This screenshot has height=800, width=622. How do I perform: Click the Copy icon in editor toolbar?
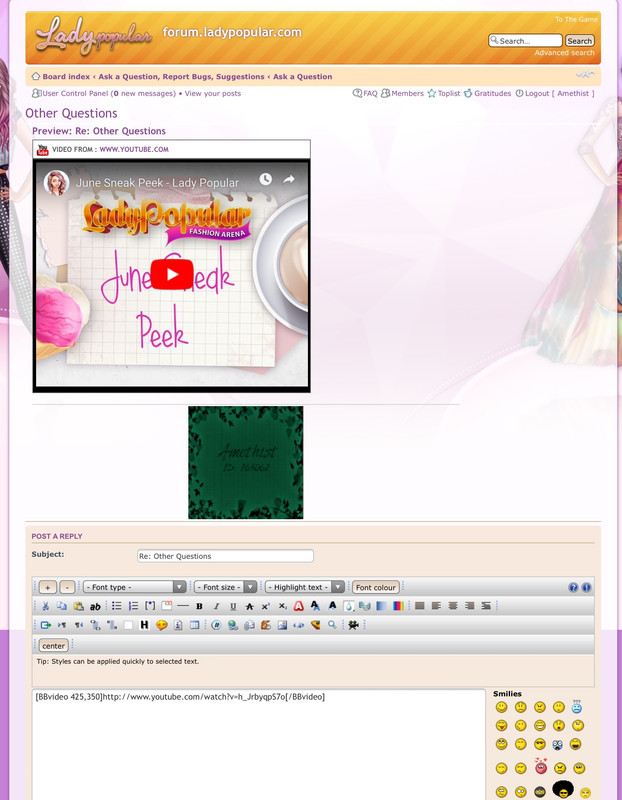point(62,606)
